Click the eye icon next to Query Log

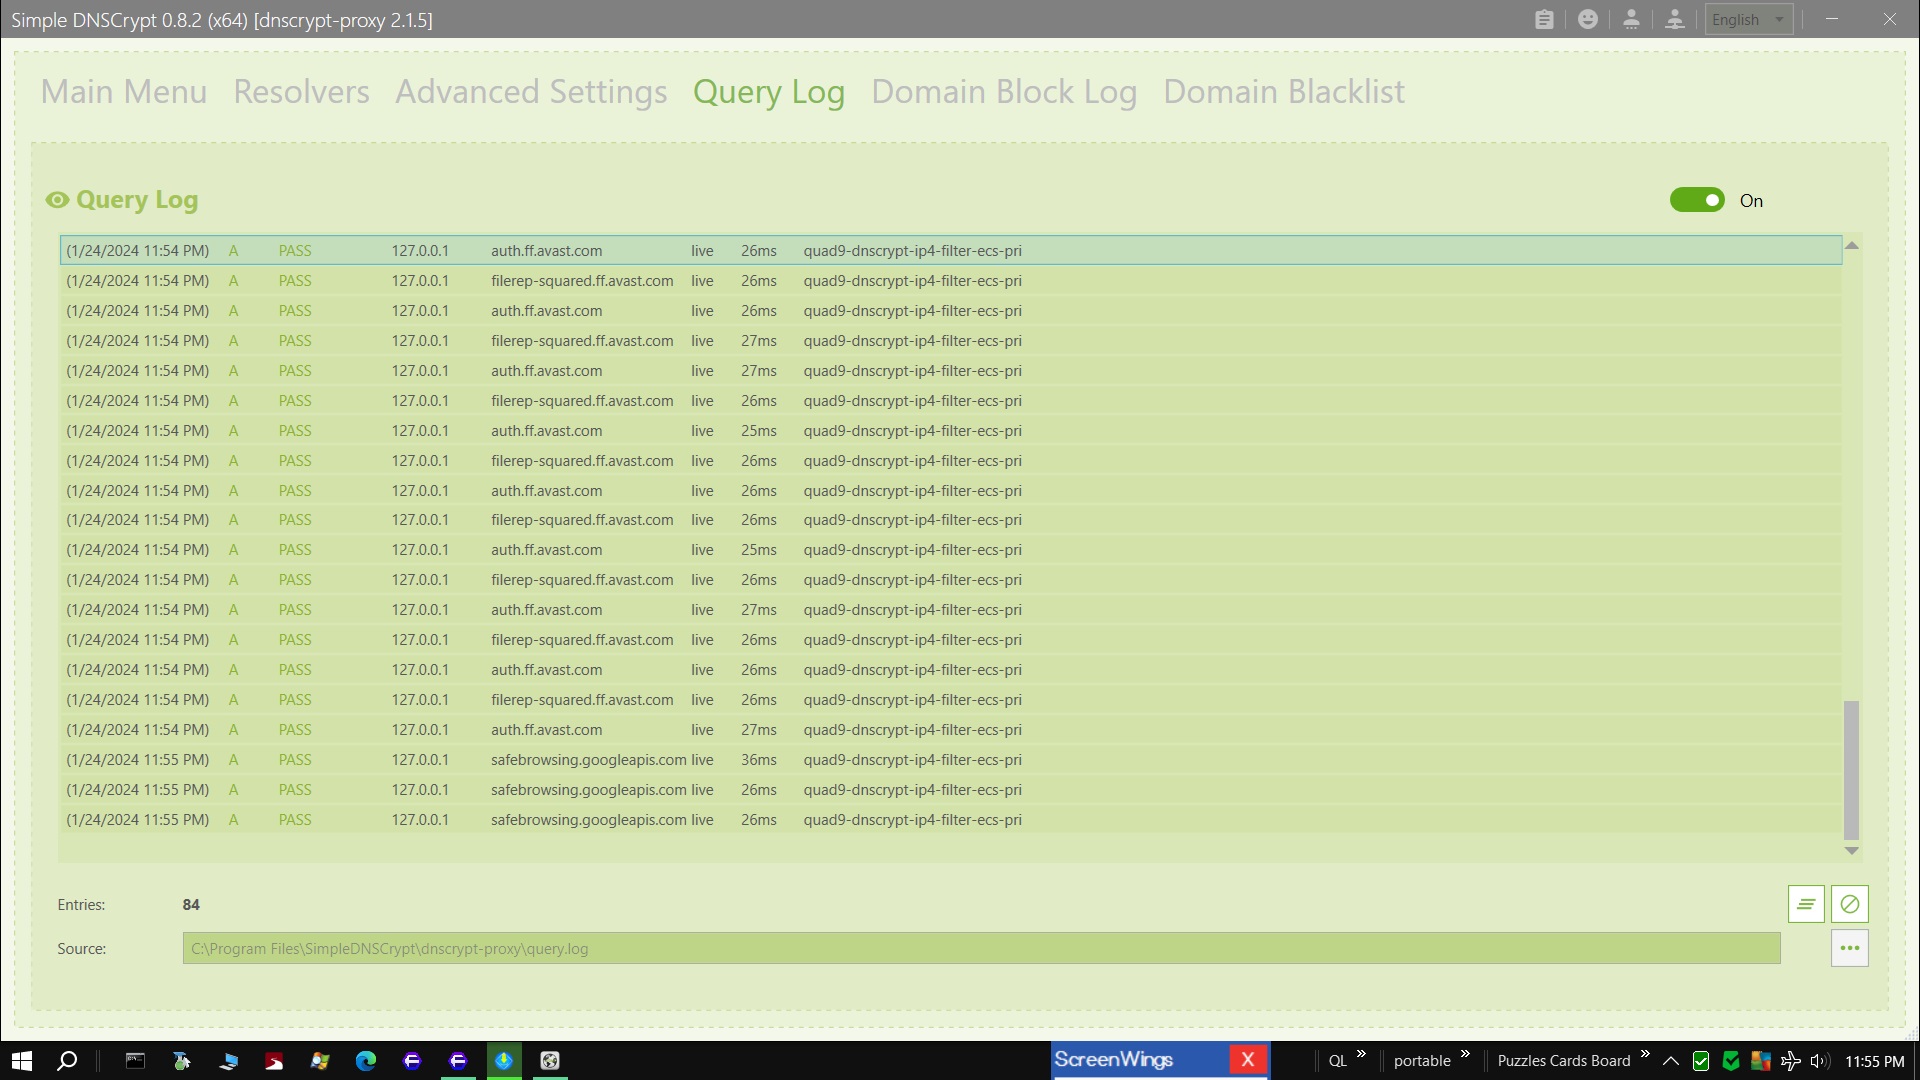tap(57, 200)
